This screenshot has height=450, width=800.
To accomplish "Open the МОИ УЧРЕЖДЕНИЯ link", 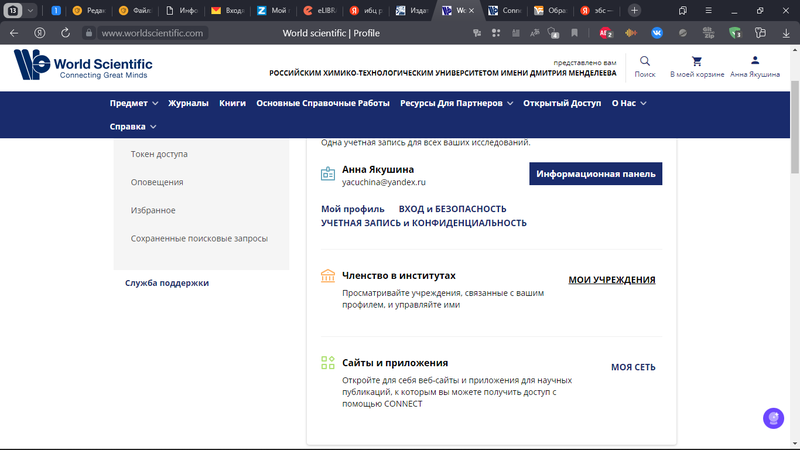I will tap(612, 280).
